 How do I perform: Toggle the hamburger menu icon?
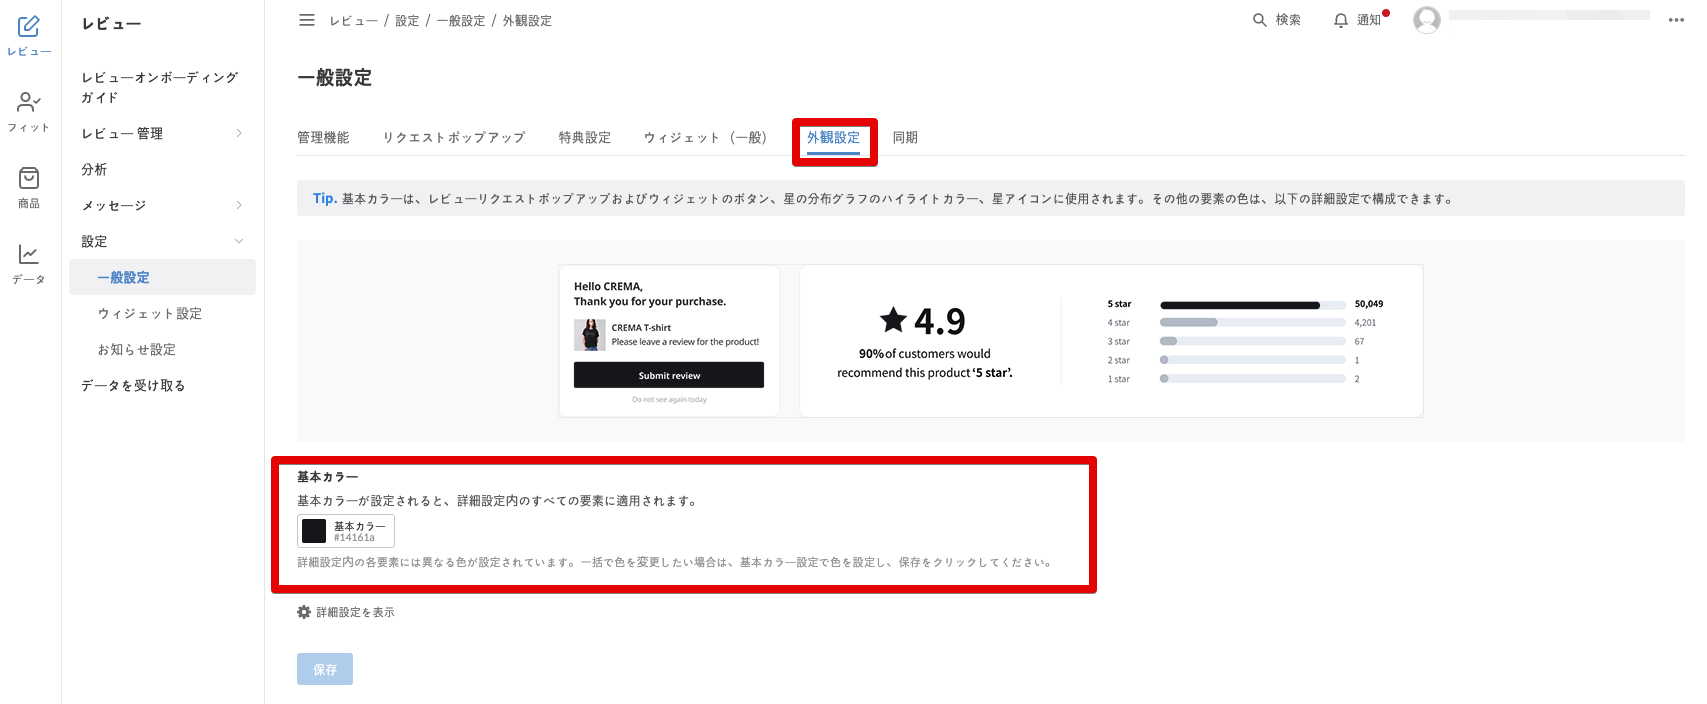click(307, 20)
